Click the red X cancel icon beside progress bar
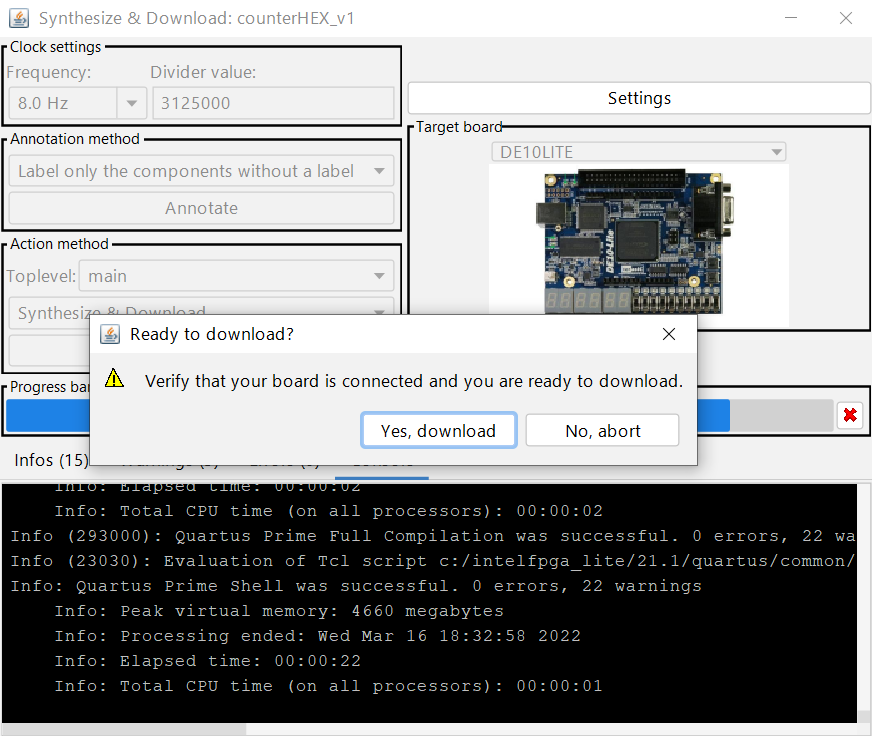The image size is (872, 736). (x=850, y=415)
